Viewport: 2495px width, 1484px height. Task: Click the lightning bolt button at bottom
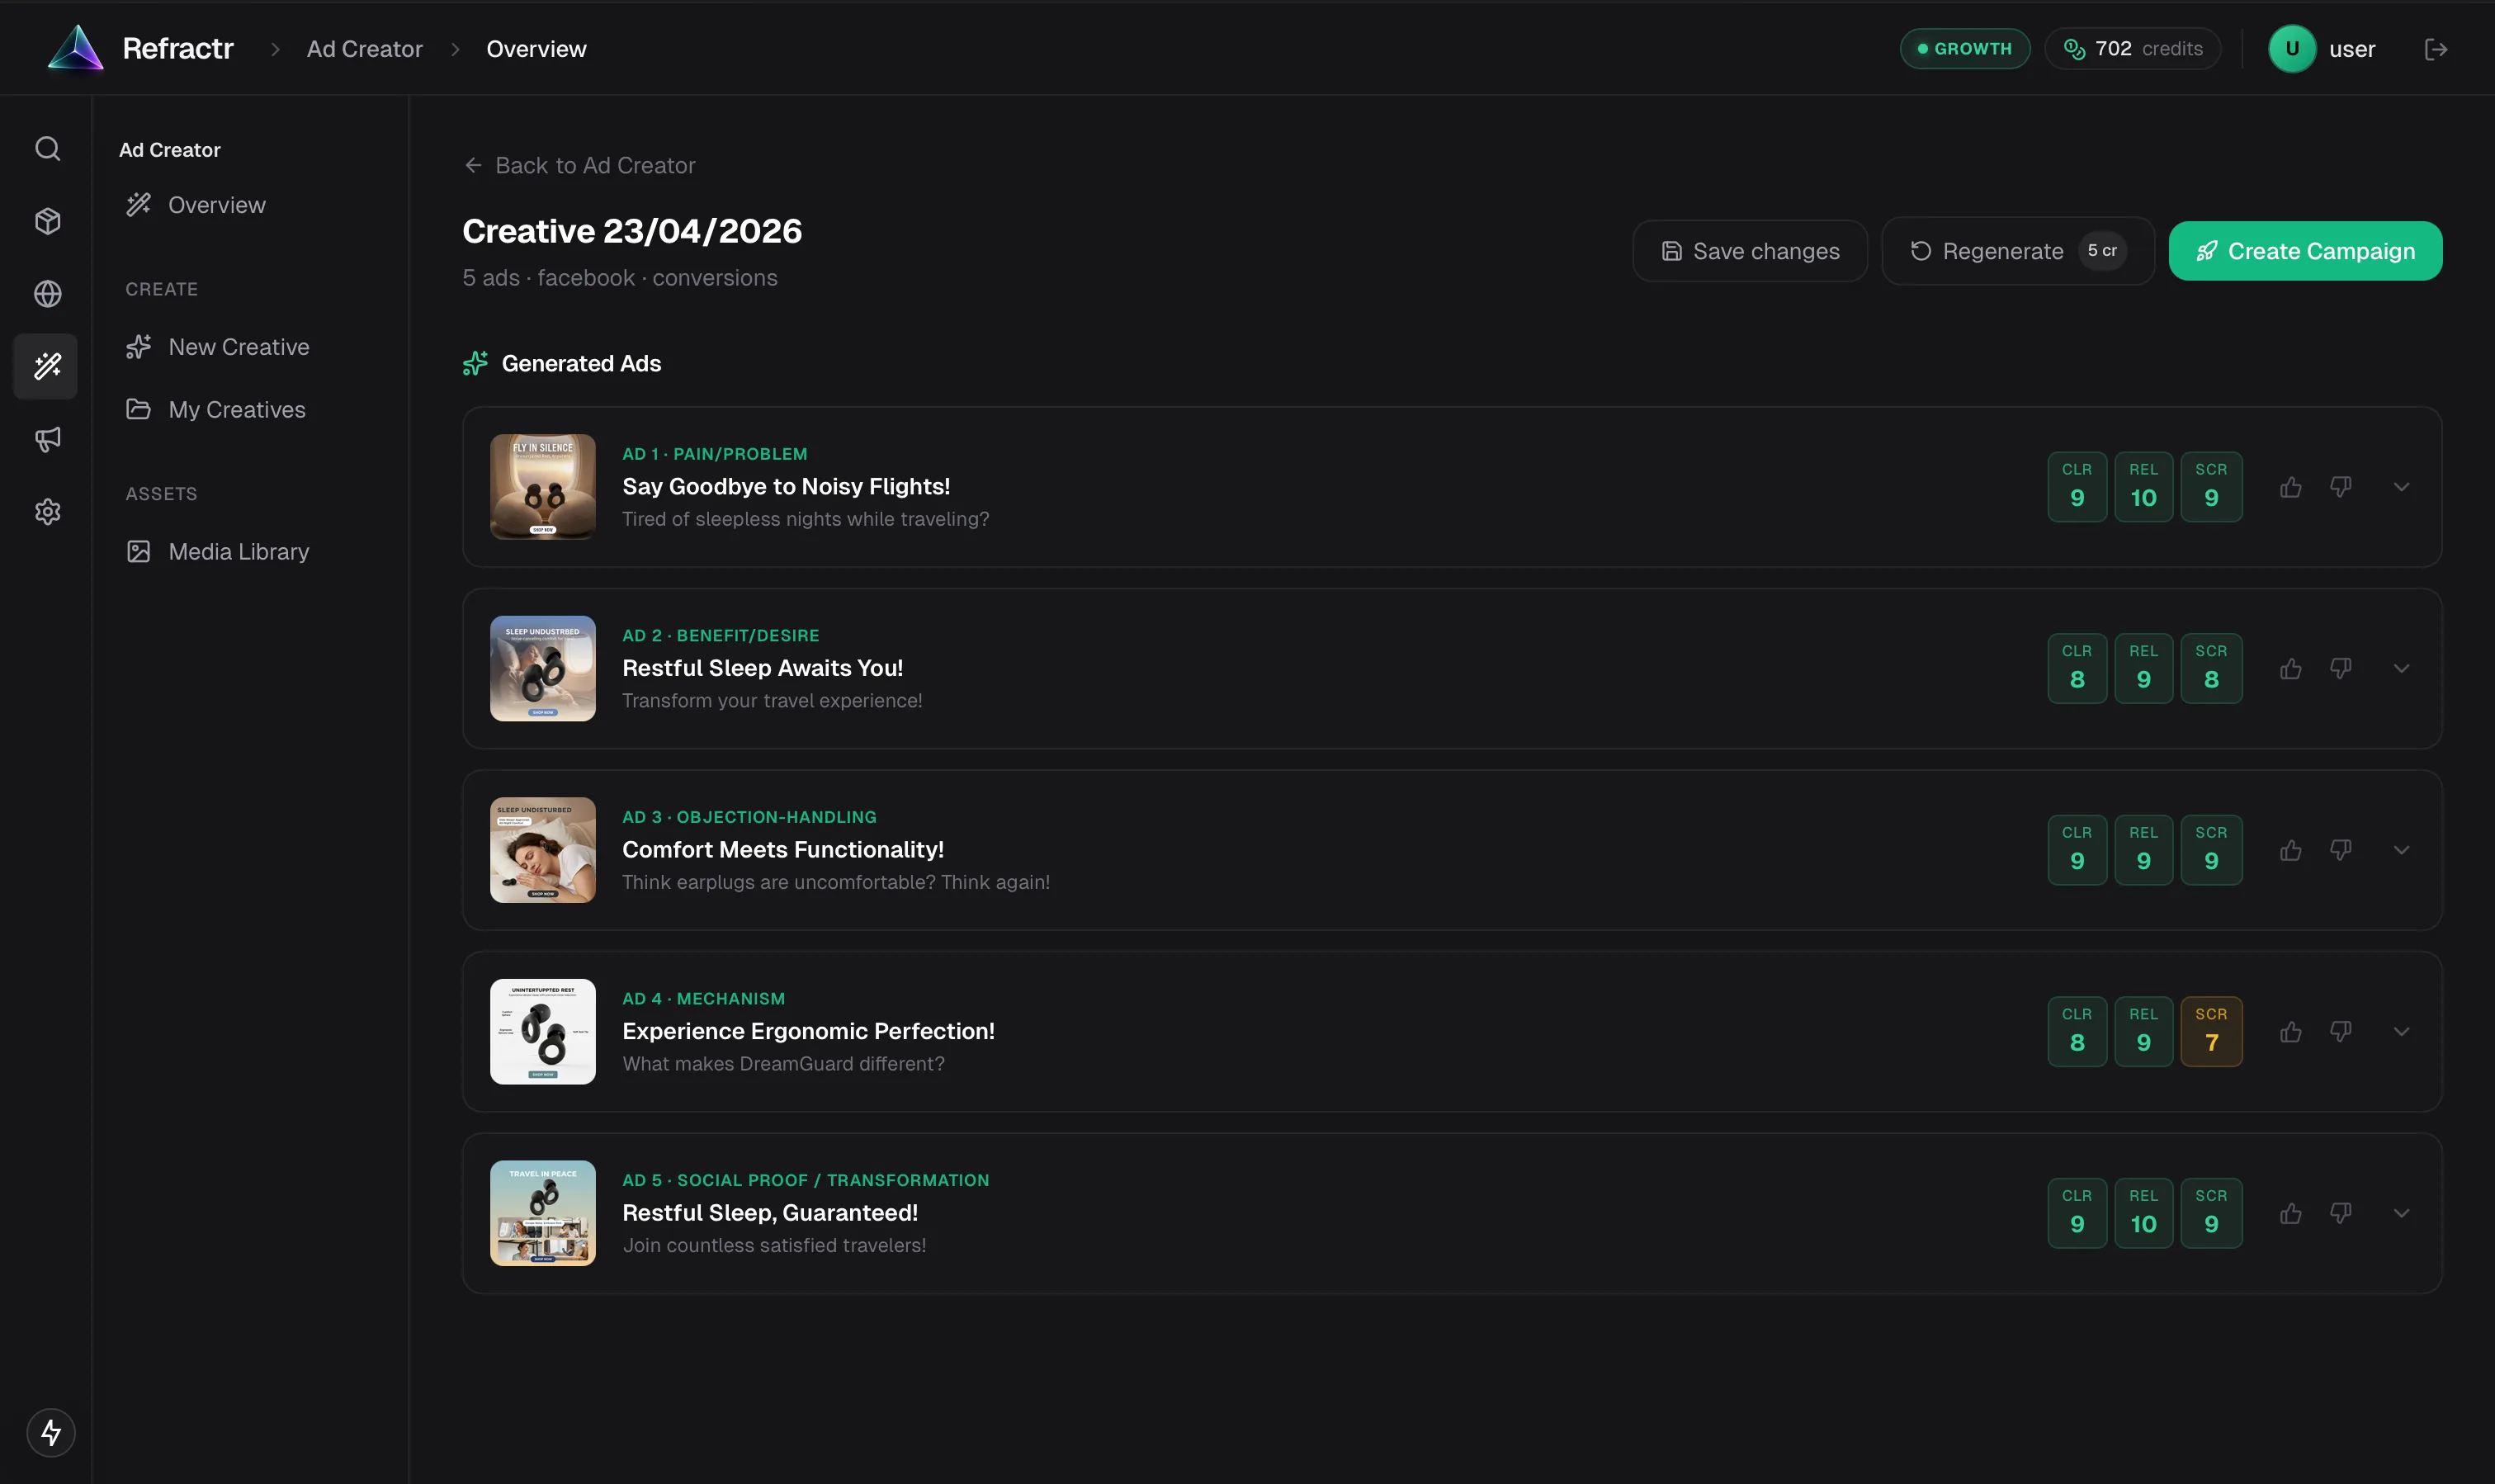(x=51, y=1432)
